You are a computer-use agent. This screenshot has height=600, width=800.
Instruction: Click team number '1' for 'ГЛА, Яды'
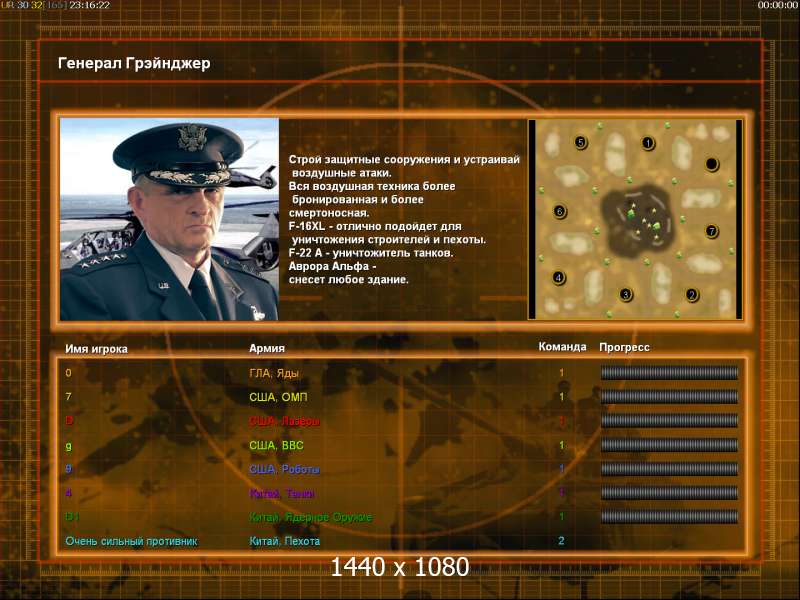pos(562,373)
